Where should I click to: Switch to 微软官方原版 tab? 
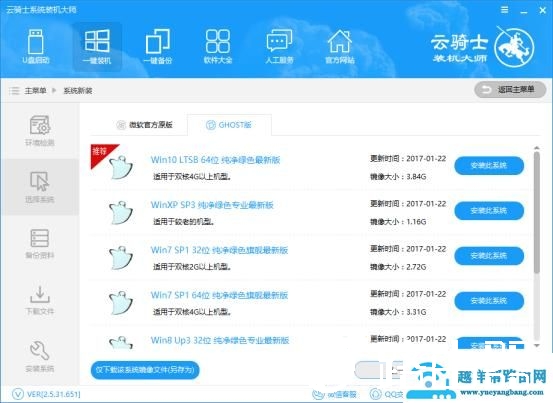(144, 124)
